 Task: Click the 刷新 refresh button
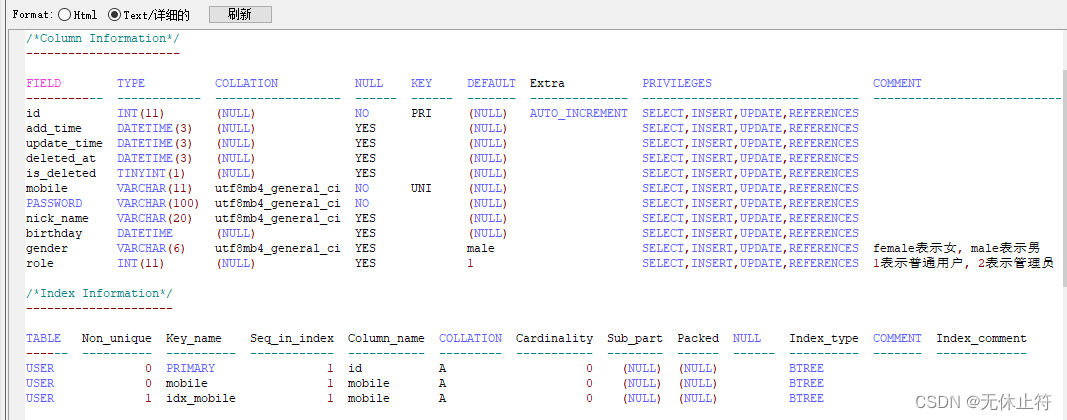coord(240,14)
